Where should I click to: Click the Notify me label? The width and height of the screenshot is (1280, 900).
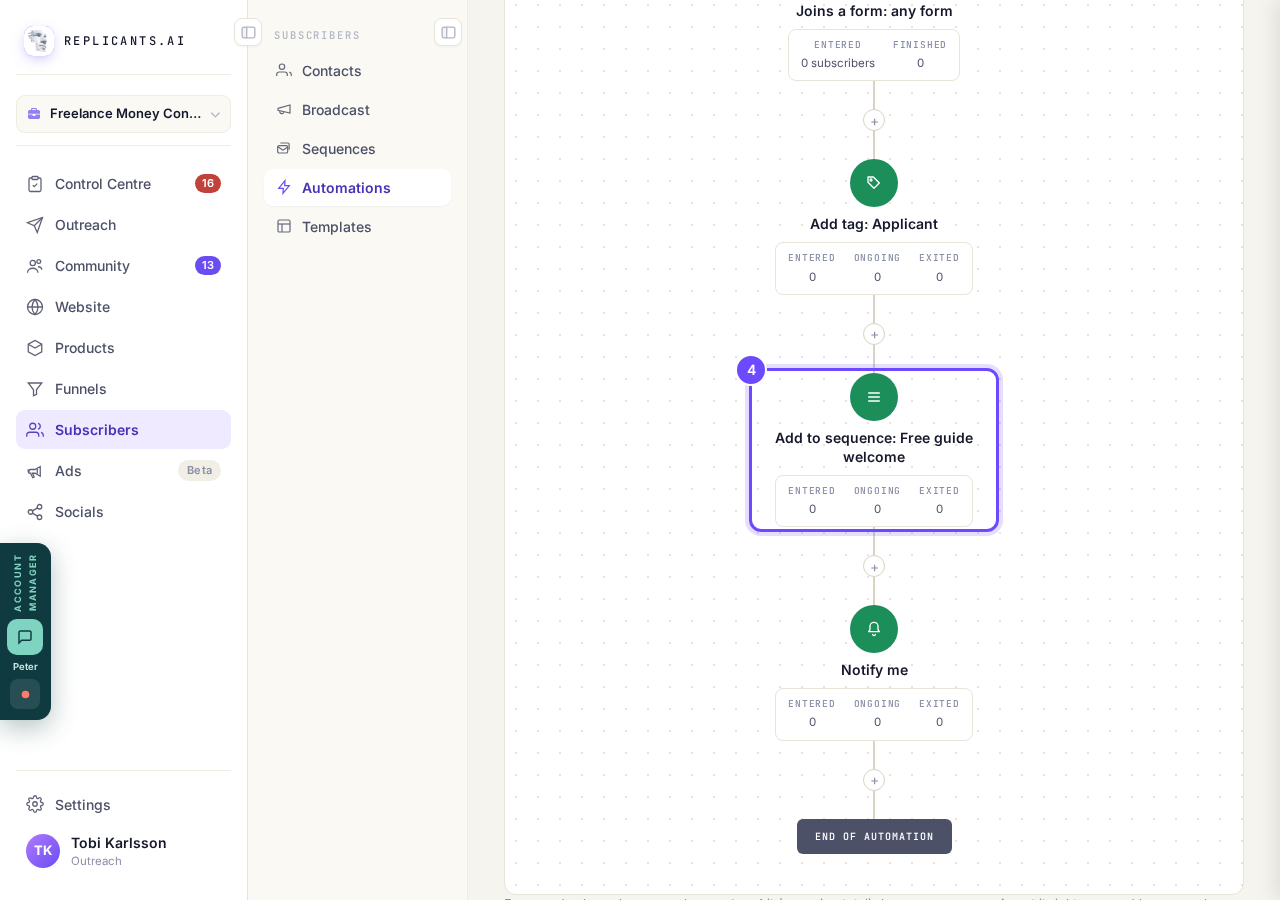pyautogui.click(x=874, y=670)
